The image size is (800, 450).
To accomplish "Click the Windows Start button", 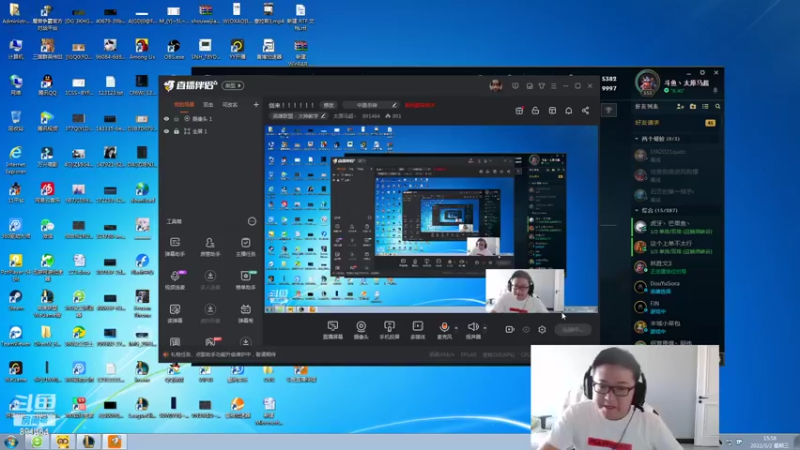I will [x=11, y=442].
